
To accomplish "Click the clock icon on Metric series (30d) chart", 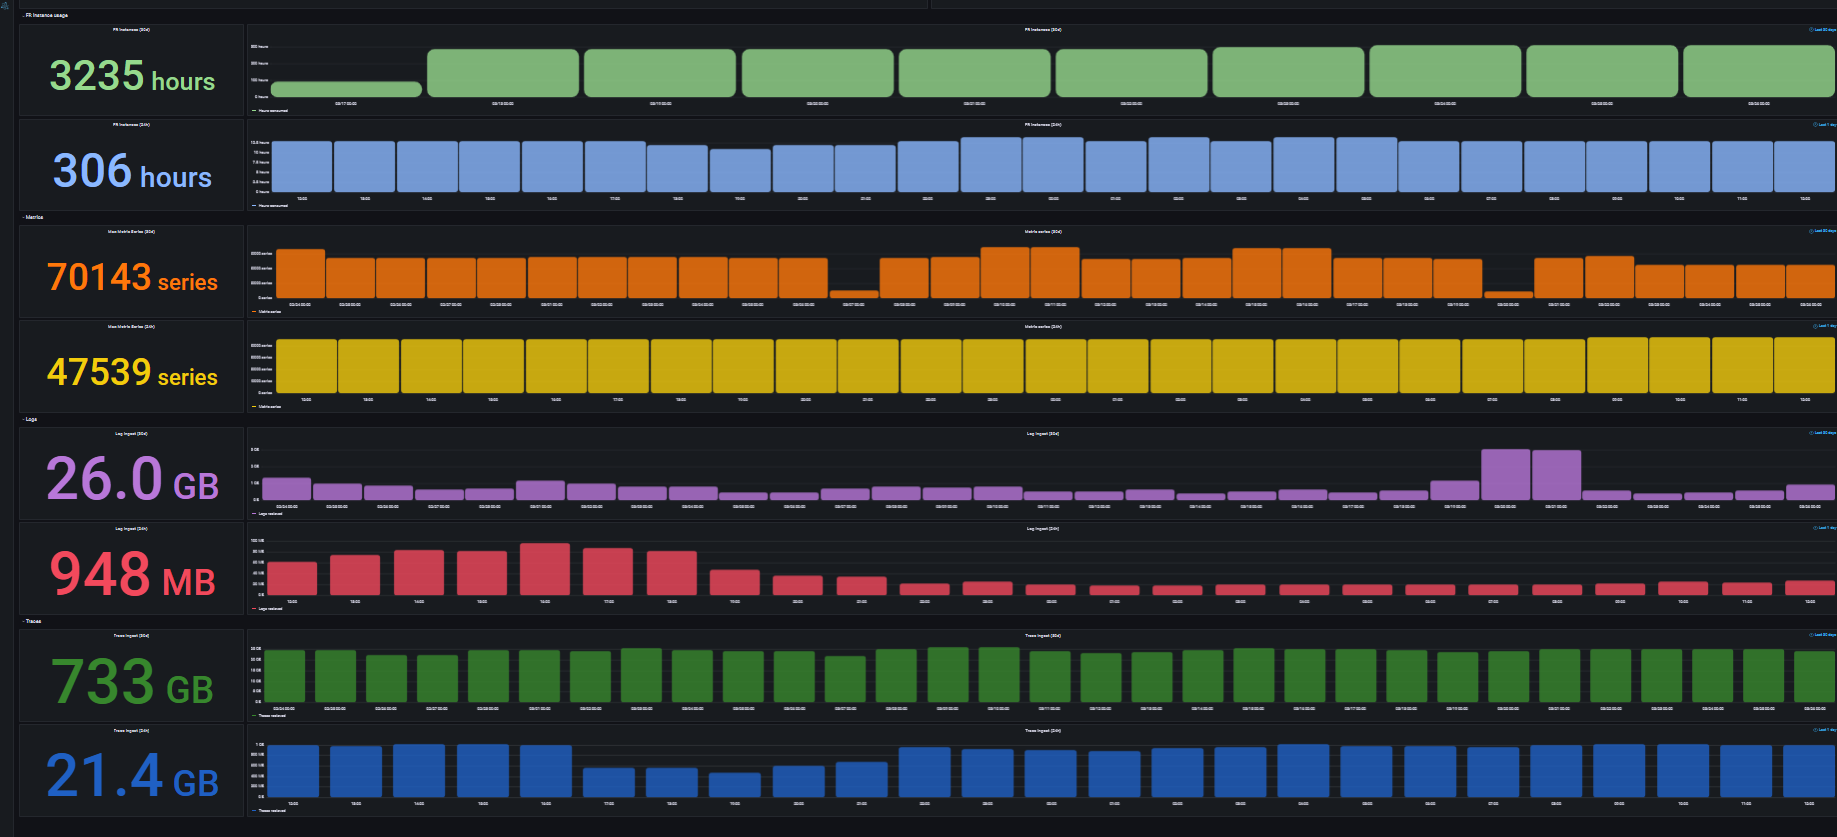I will point(1811,231).
